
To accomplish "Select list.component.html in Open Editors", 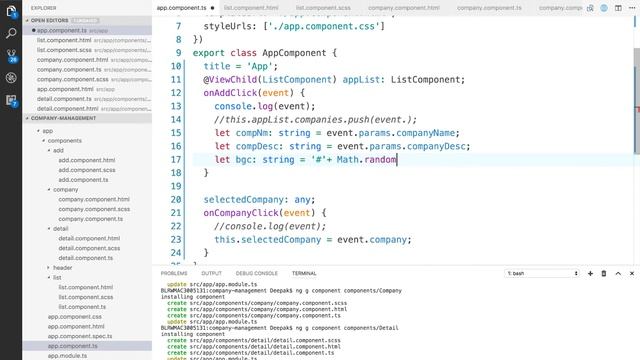I will (x=87, y=40).
